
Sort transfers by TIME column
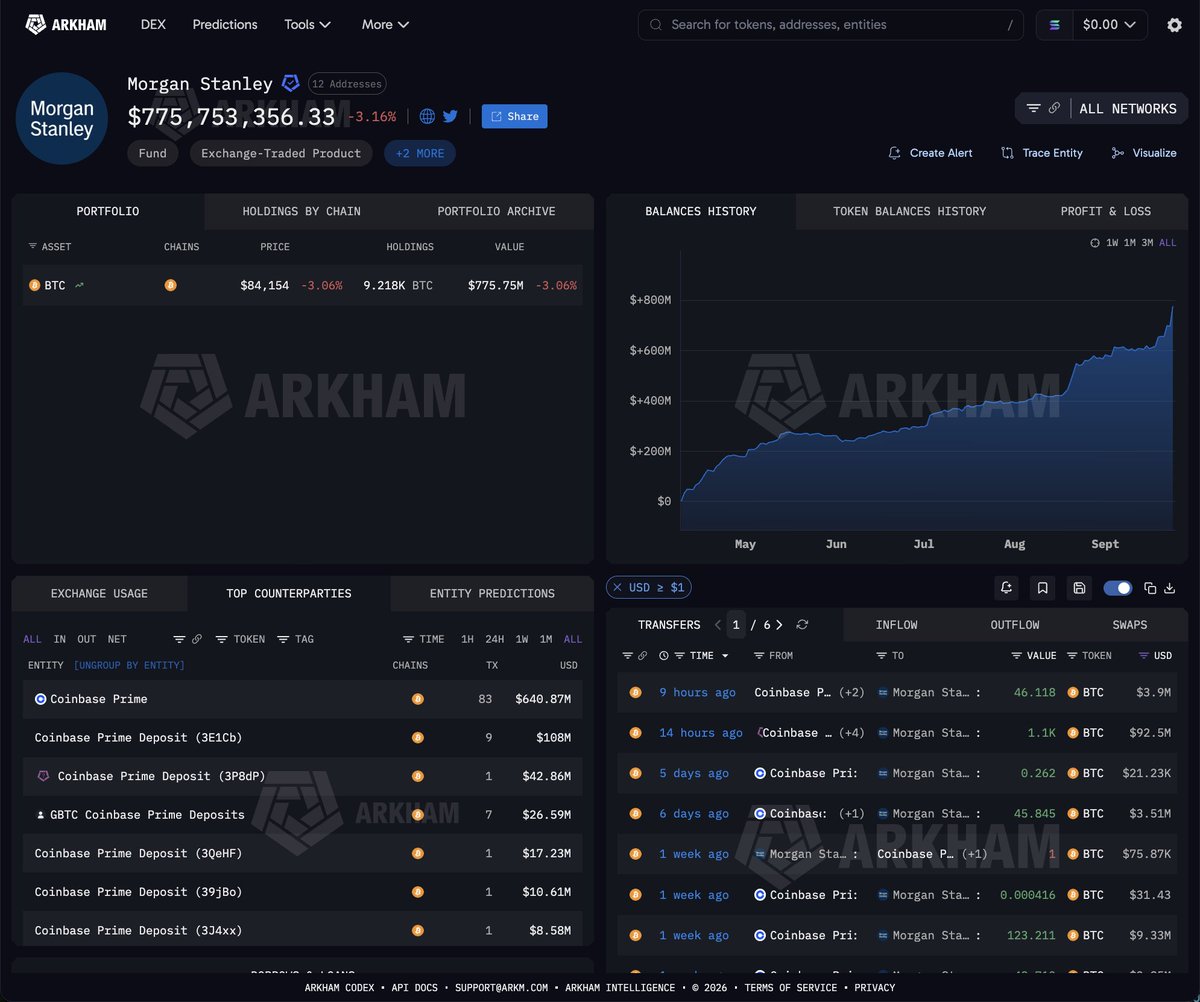click(702, 656)
